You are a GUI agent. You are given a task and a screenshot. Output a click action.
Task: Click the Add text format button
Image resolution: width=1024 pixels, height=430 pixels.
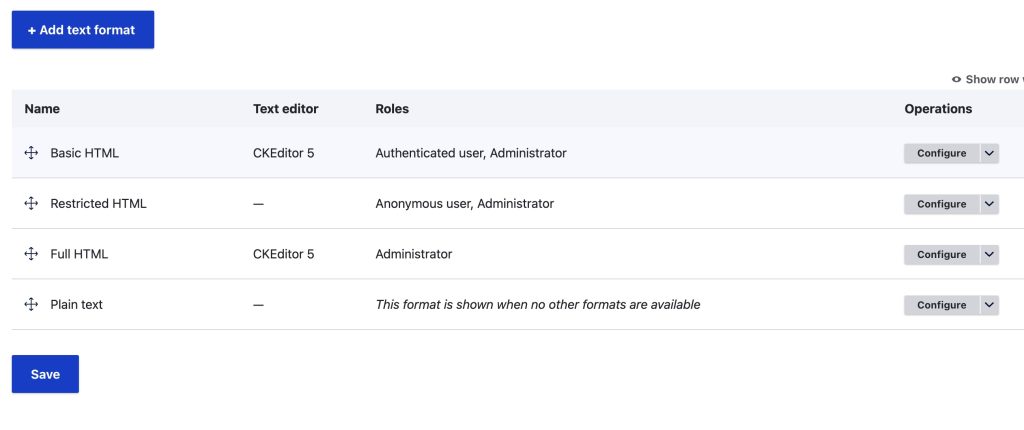click(x=83, y=29)
